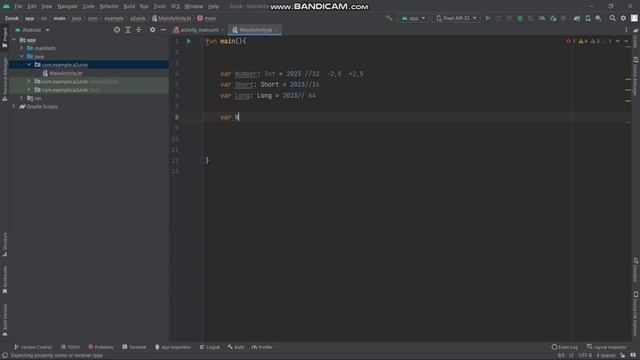Sync project with Gradle files icon

(x=577, y=18)
